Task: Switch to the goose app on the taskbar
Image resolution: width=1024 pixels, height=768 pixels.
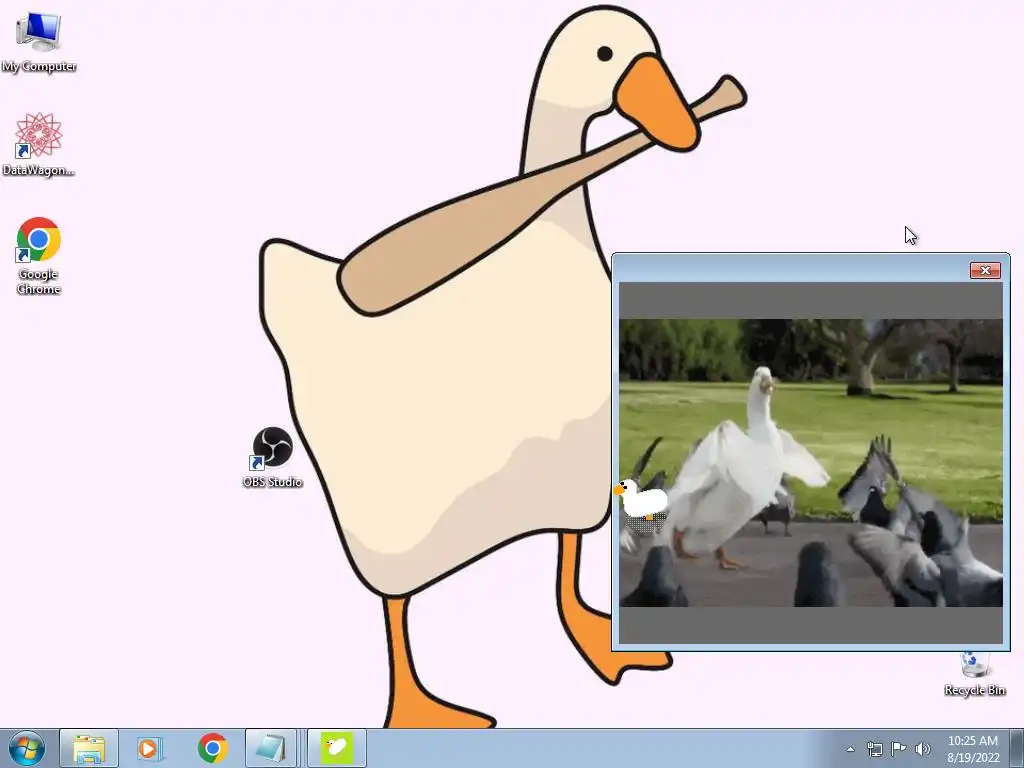Action: point(336,748)
